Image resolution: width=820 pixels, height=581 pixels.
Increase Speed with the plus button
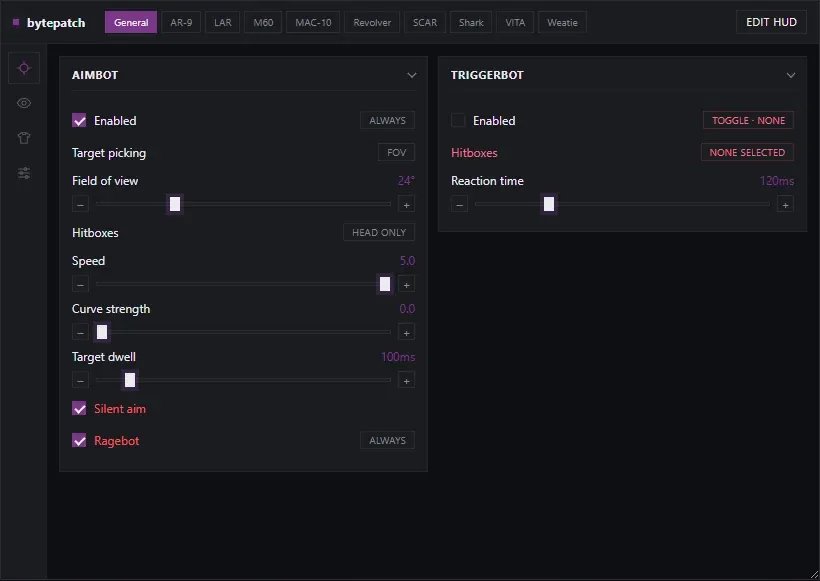pyautogui.click(x=406, y=284)
